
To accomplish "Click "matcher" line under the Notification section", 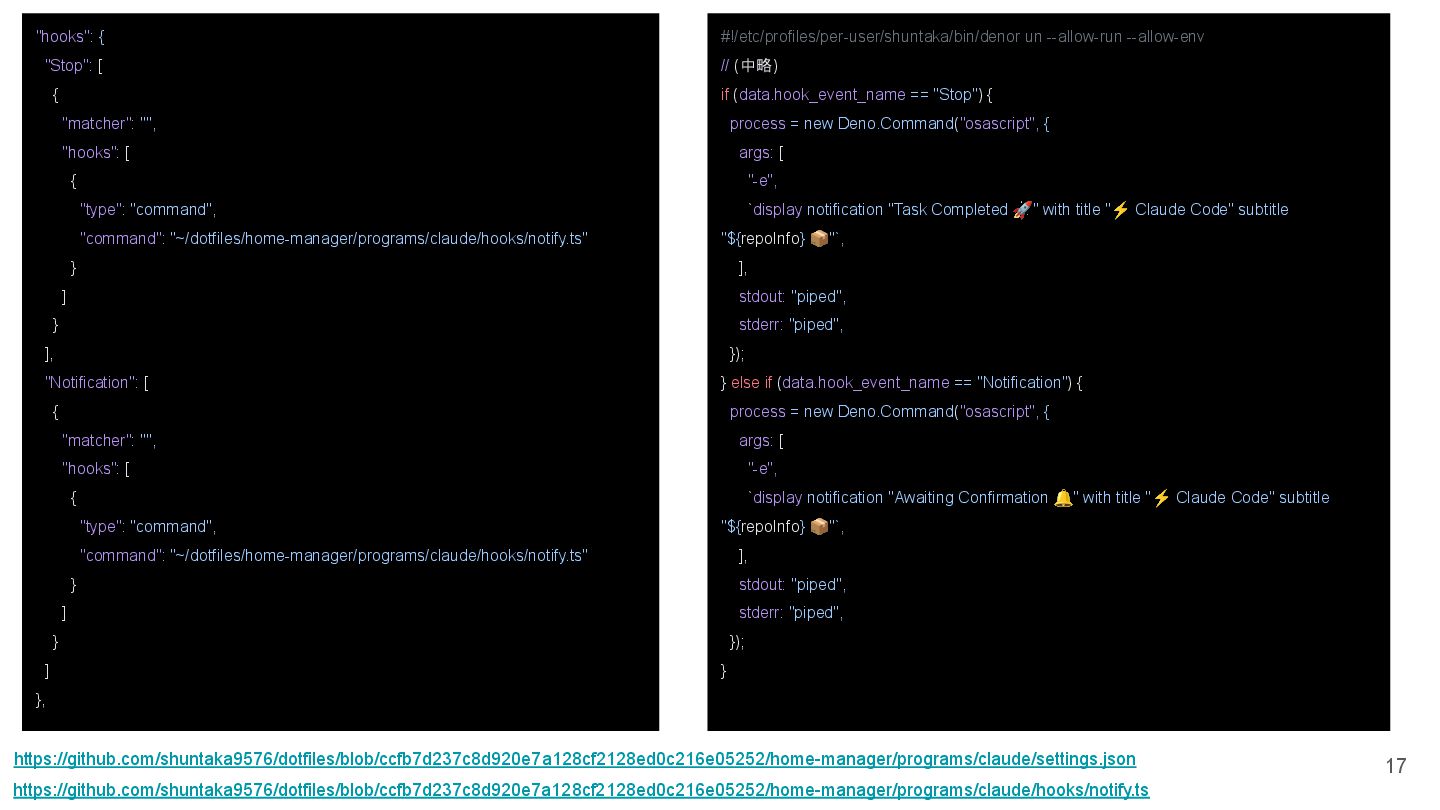I will (x=109, y=441).
